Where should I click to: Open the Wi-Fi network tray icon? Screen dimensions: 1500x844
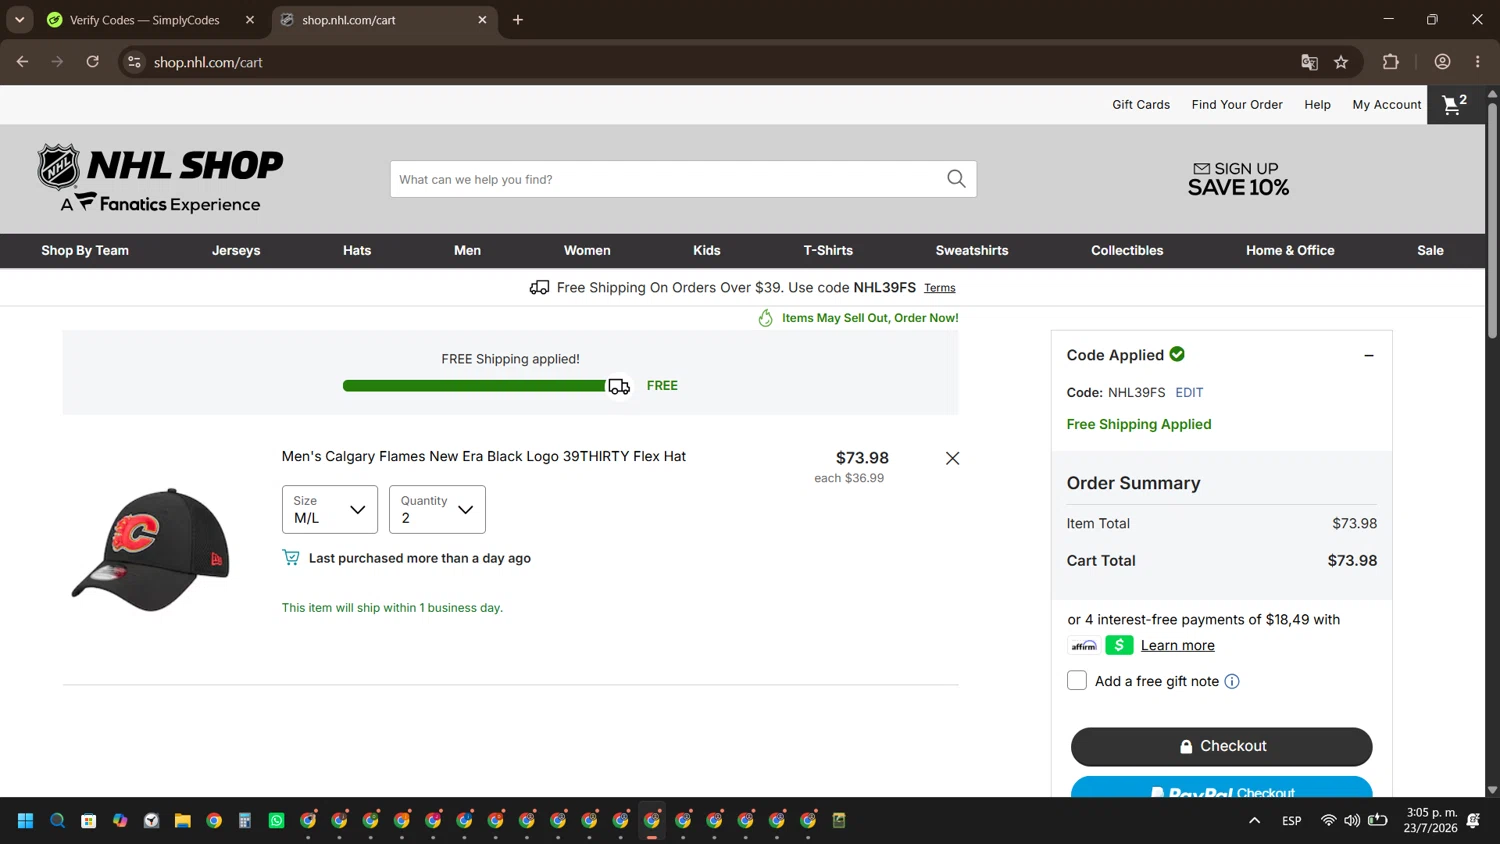point(1328,820)
